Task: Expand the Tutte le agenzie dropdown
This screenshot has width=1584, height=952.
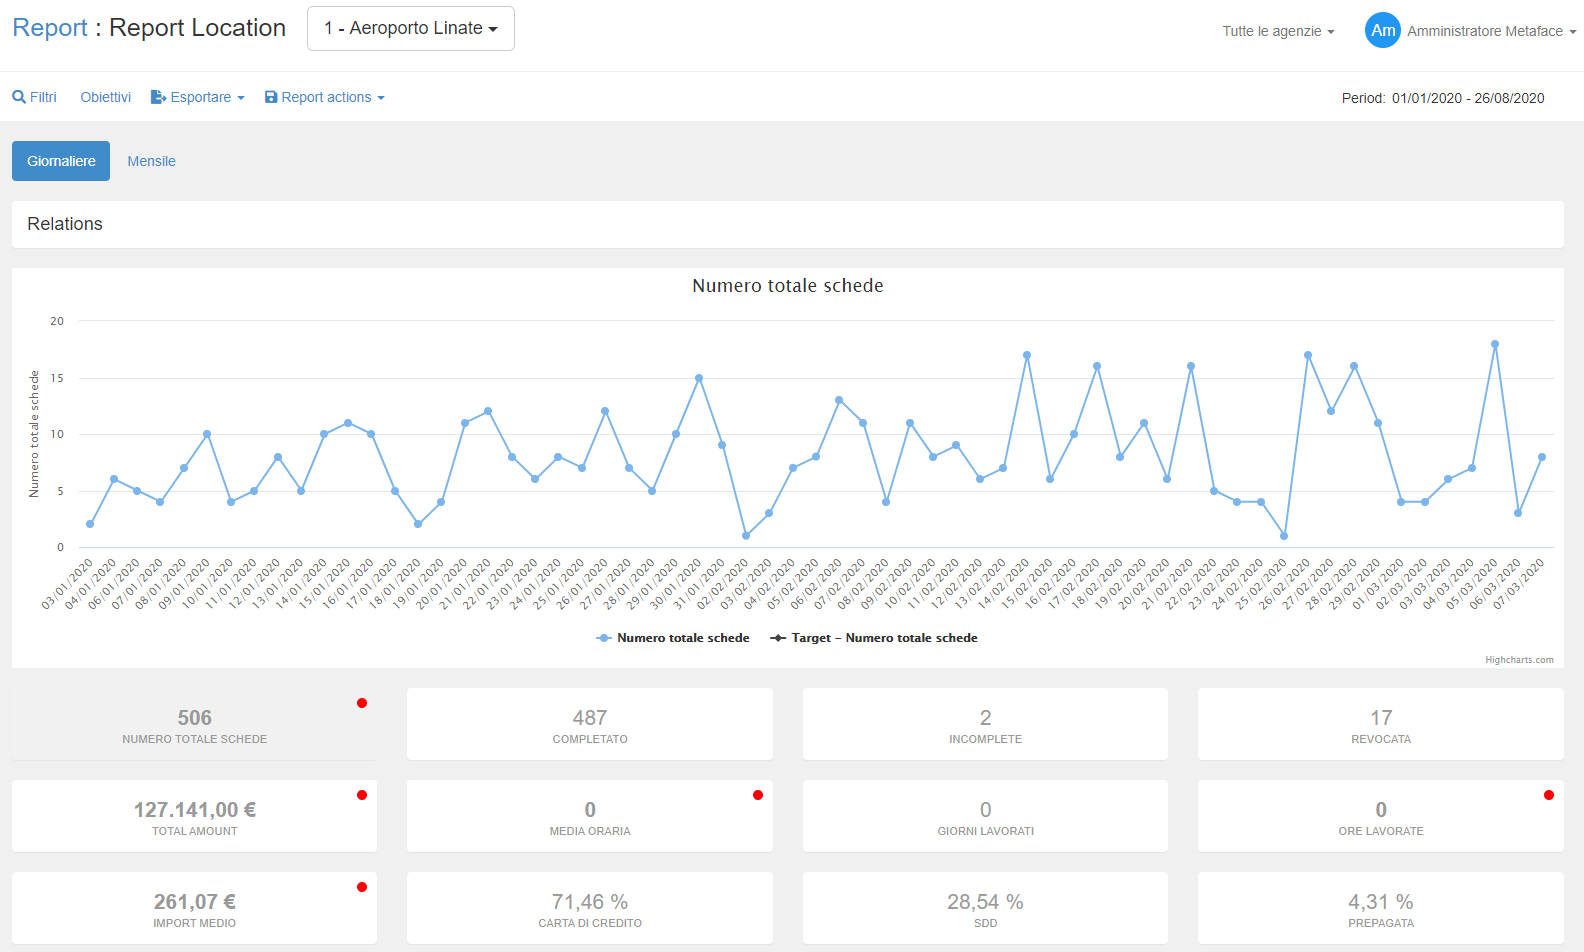Action: coord(1278,31)
